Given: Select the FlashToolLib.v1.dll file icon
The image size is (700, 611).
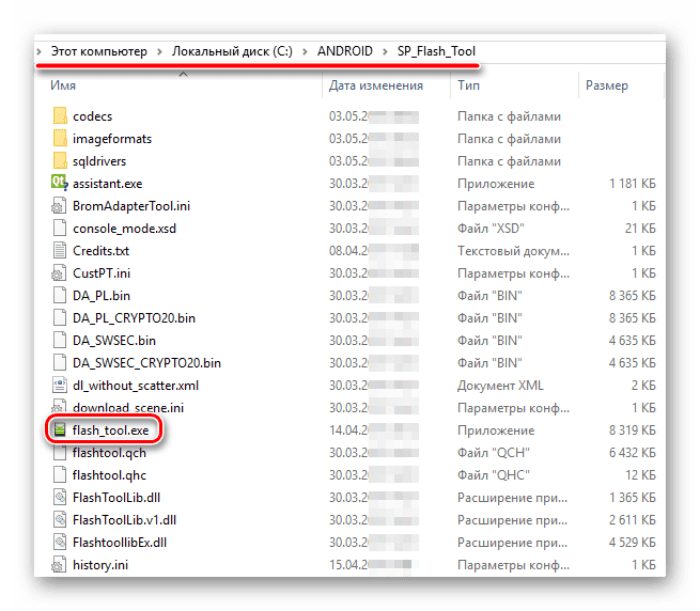Looking at the screenshot, I should [59, 519].
